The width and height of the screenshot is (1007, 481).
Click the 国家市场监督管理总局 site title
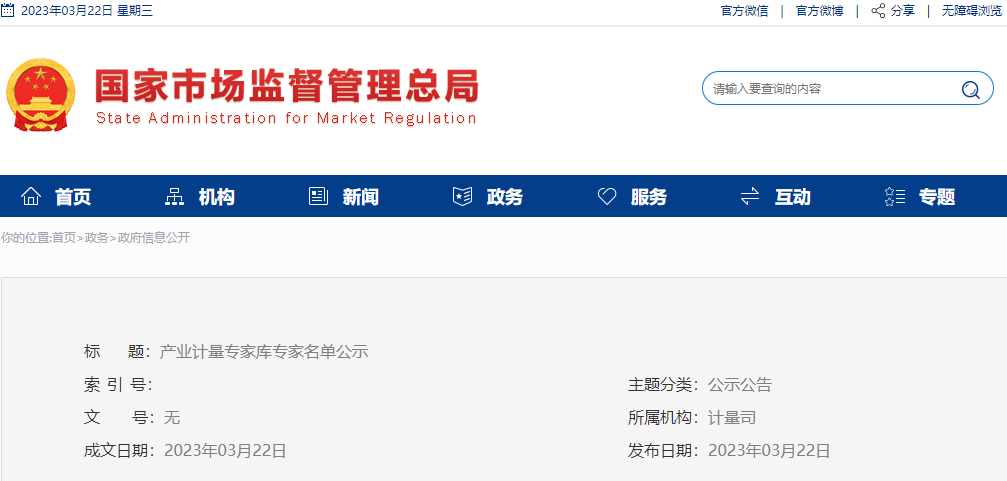[287, 85]
